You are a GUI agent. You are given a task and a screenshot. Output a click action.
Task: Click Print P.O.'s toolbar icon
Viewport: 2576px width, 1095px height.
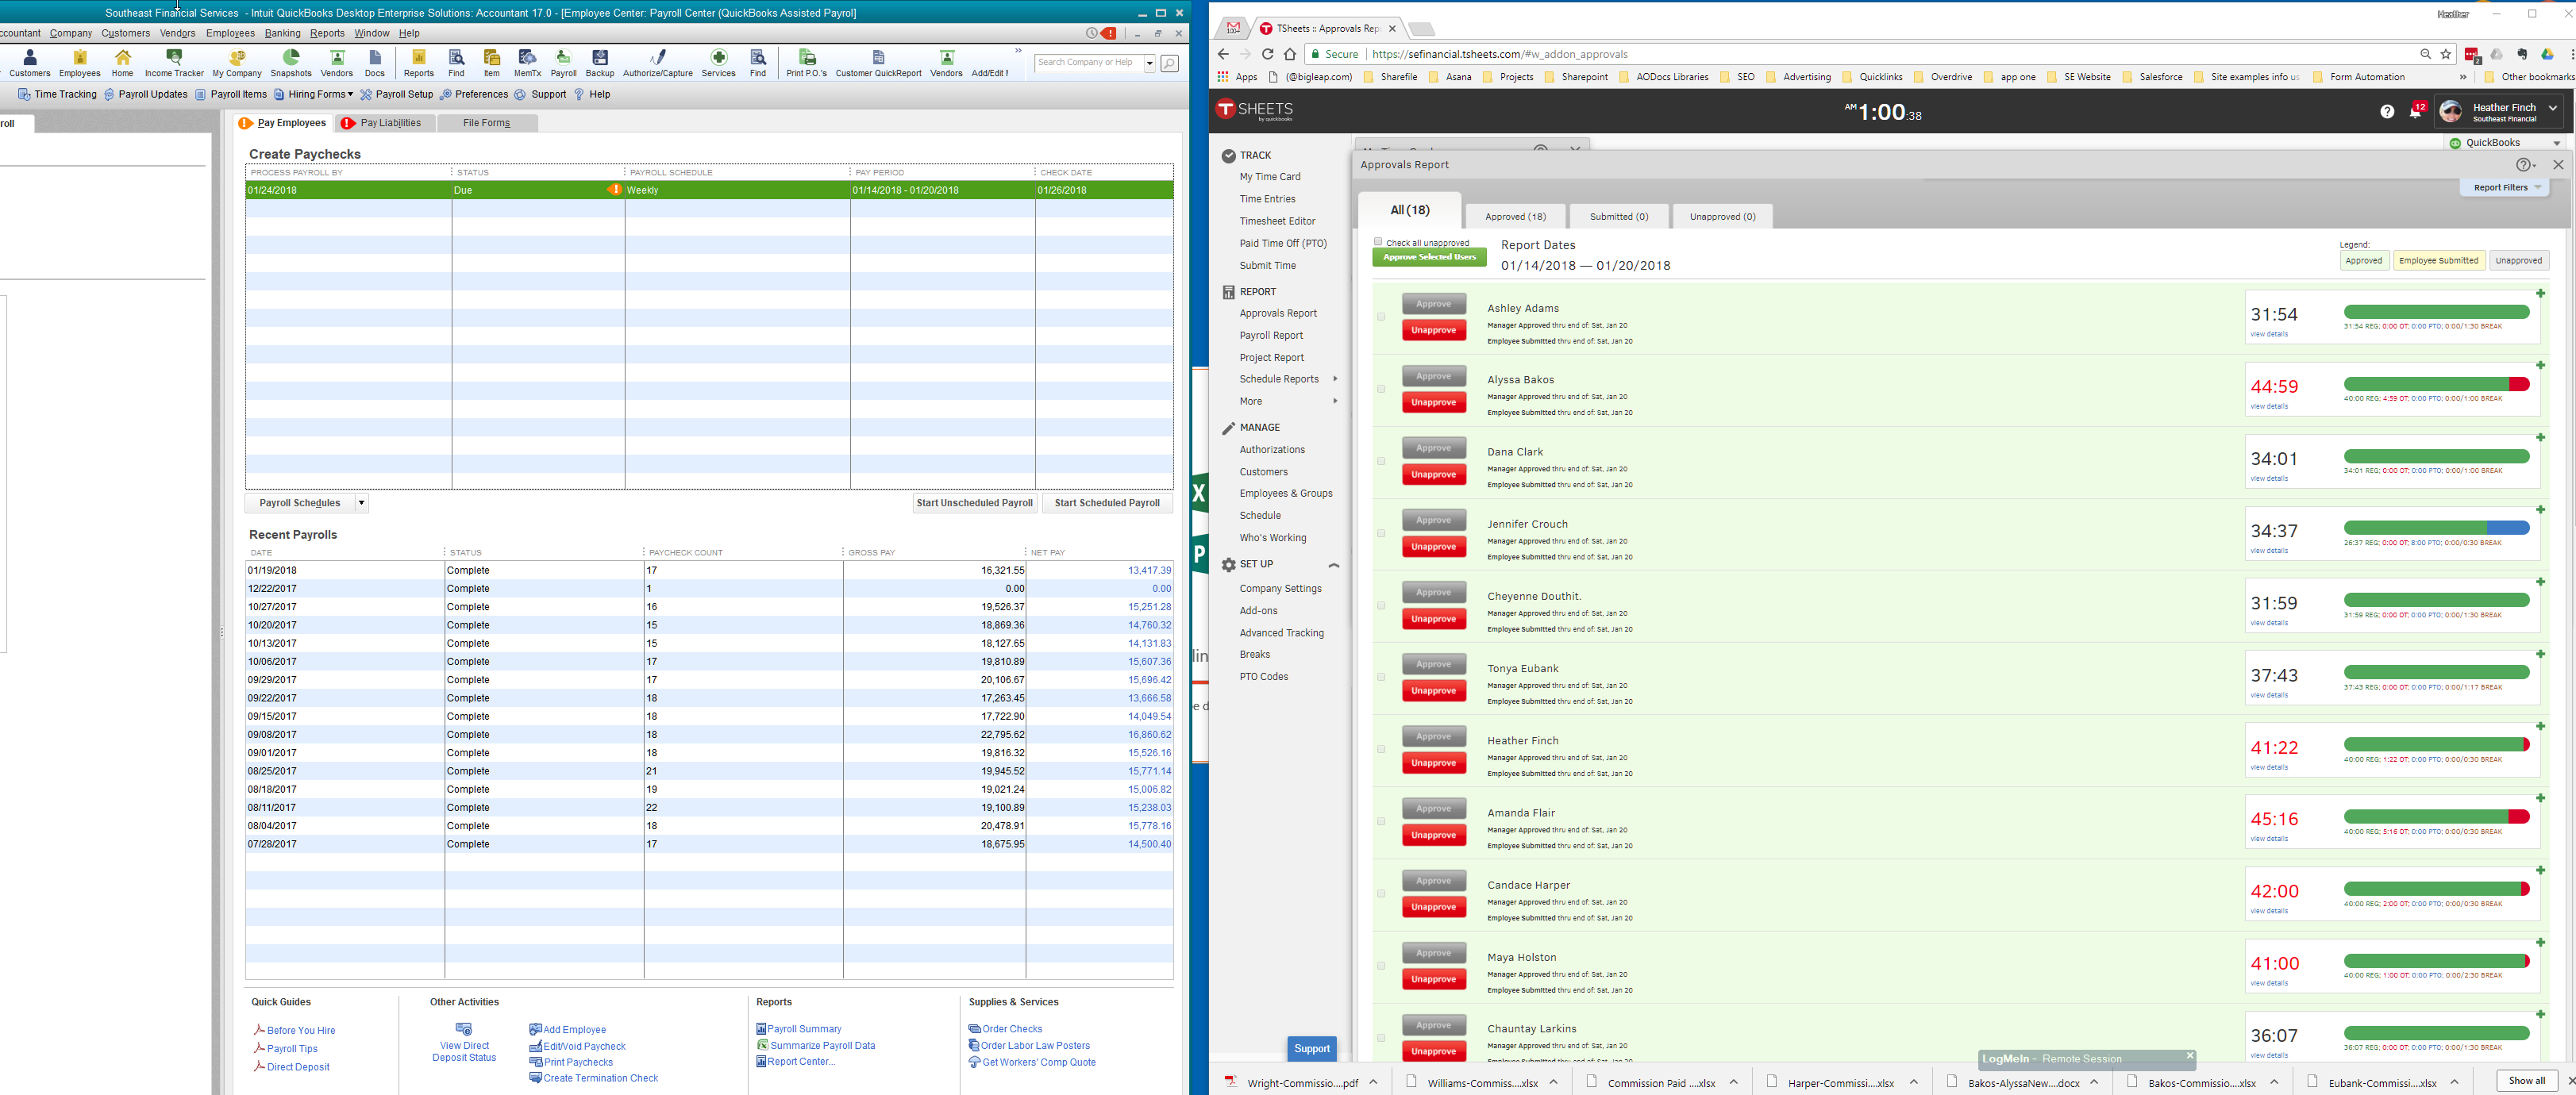pyautogui.click(x=806, y=62)
